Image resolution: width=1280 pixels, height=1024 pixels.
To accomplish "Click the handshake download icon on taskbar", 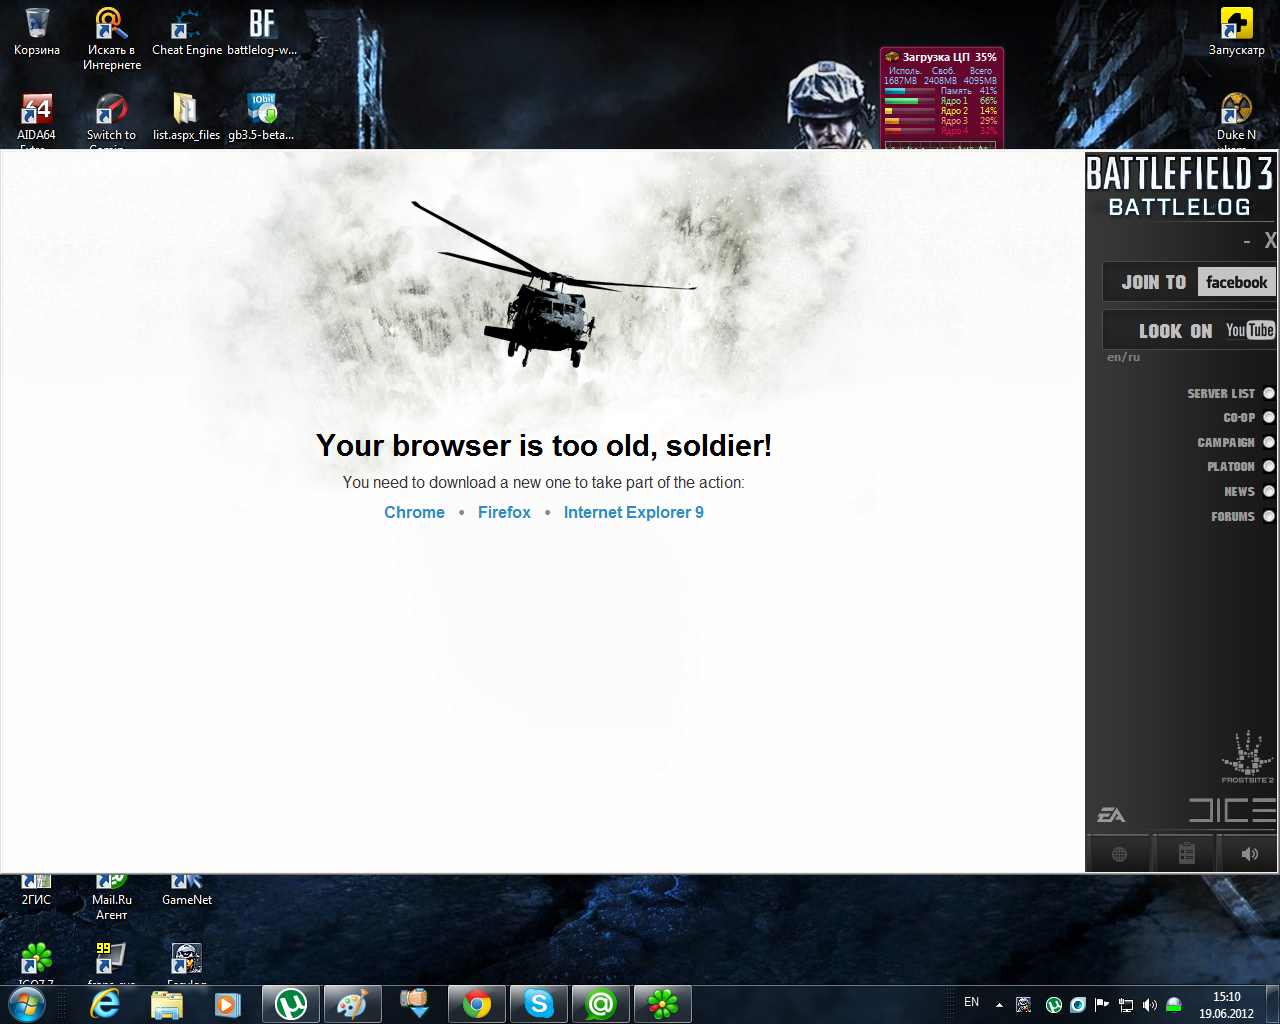I will [x=414, y=1004].
